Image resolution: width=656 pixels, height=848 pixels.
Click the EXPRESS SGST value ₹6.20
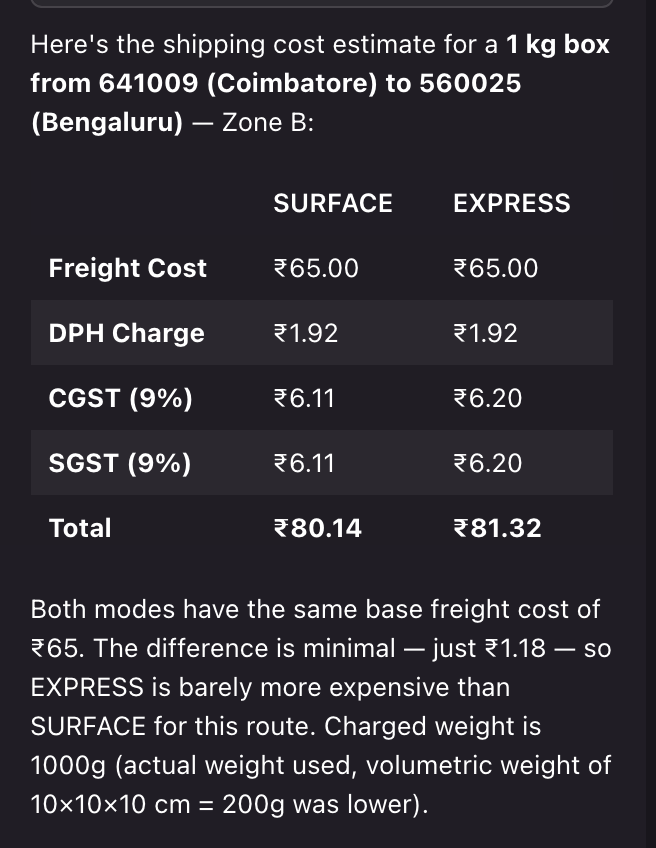[487, 463]
